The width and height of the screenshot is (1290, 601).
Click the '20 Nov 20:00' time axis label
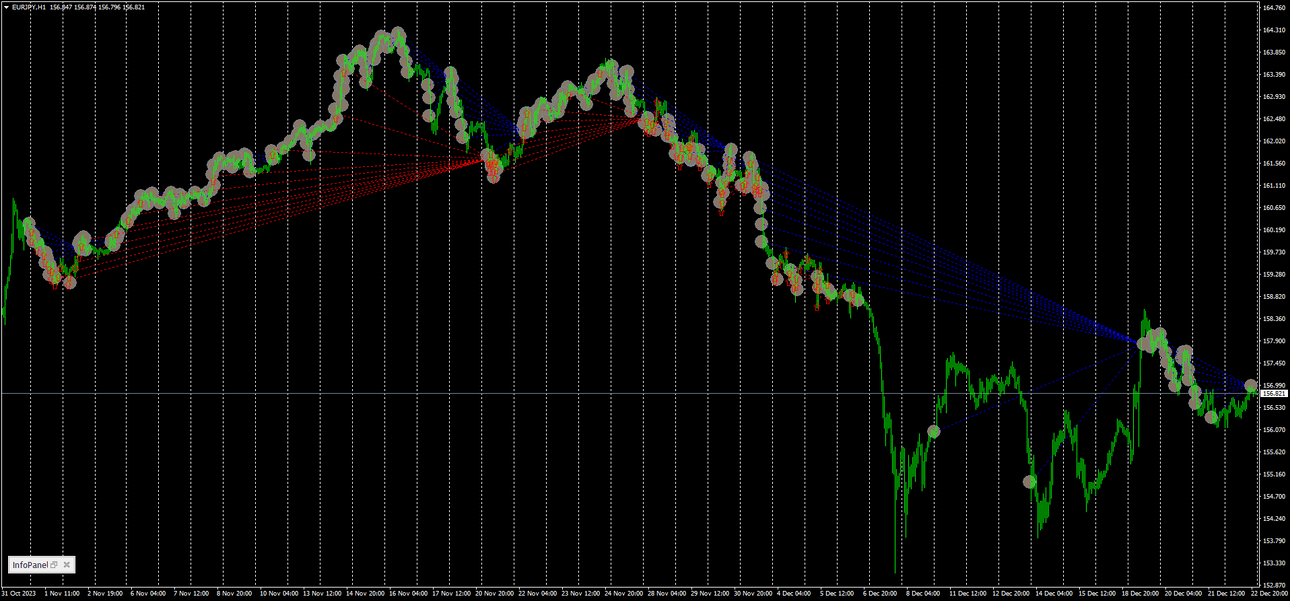[x=495, y=593]
